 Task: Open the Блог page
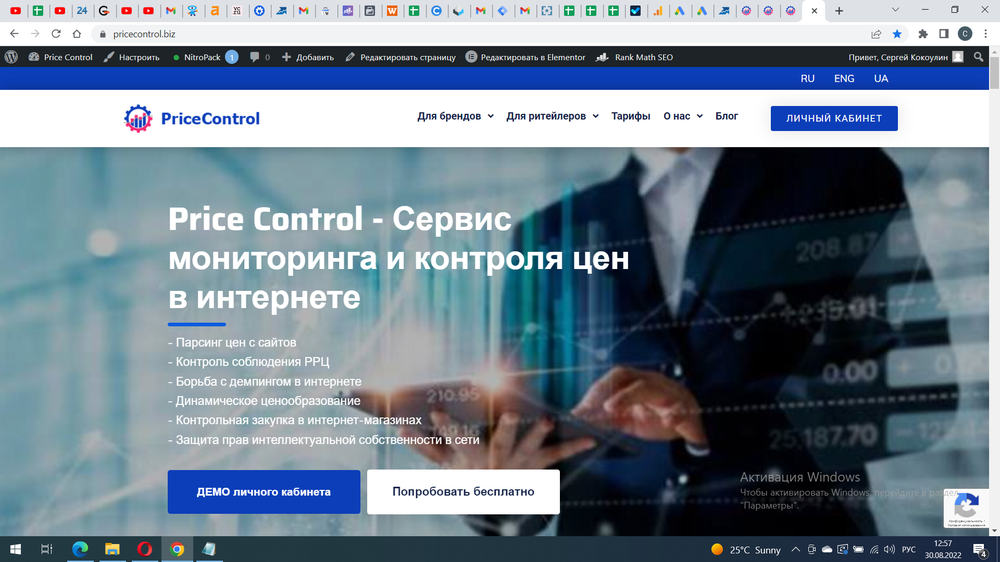point(726,116)
